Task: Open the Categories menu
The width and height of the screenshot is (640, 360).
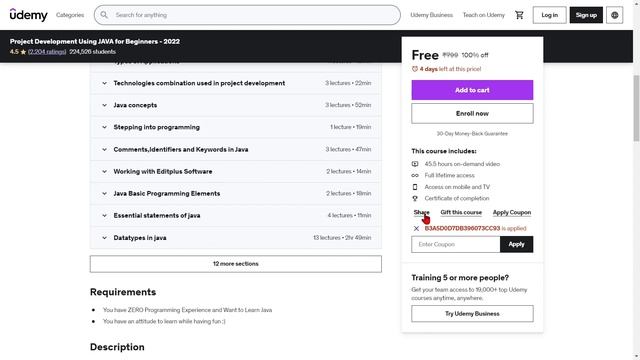Action: [70, 15]
